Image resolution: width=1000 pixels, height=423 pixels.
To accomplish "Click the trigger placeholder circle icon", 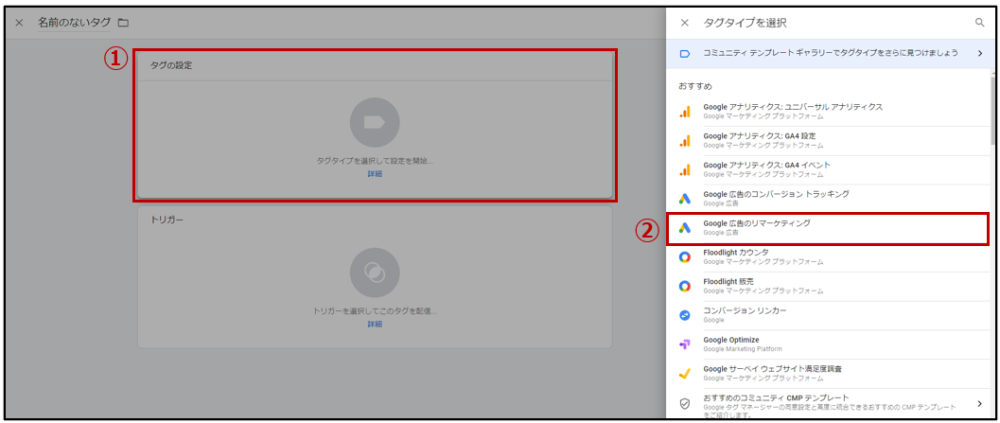I will 375,273.
